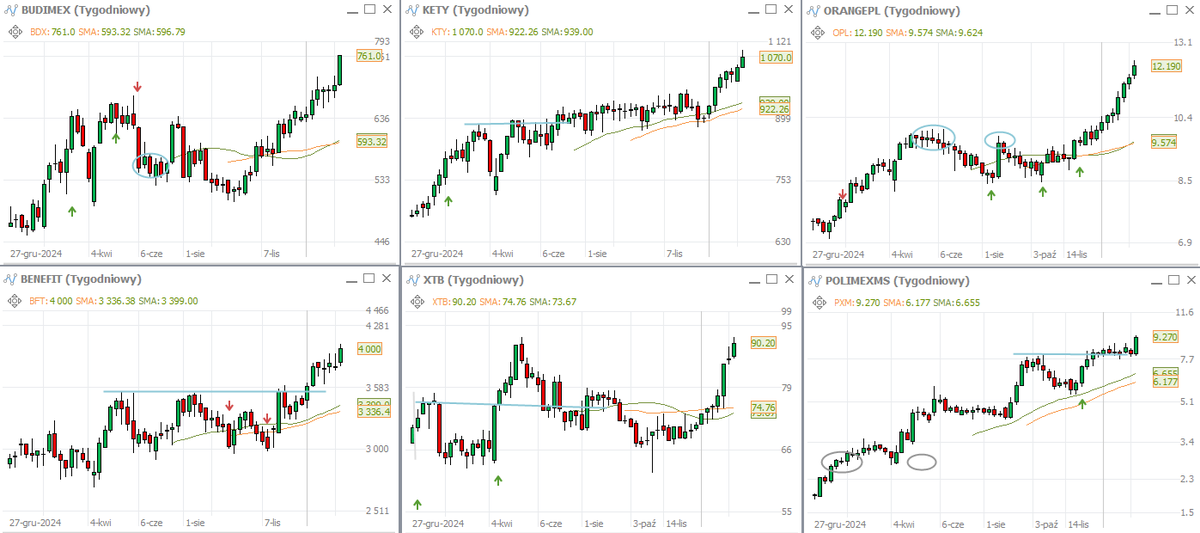Select the BENEFIT (Tygodniowy) title
Screen dimensions: 1200x533
point(81,278)
